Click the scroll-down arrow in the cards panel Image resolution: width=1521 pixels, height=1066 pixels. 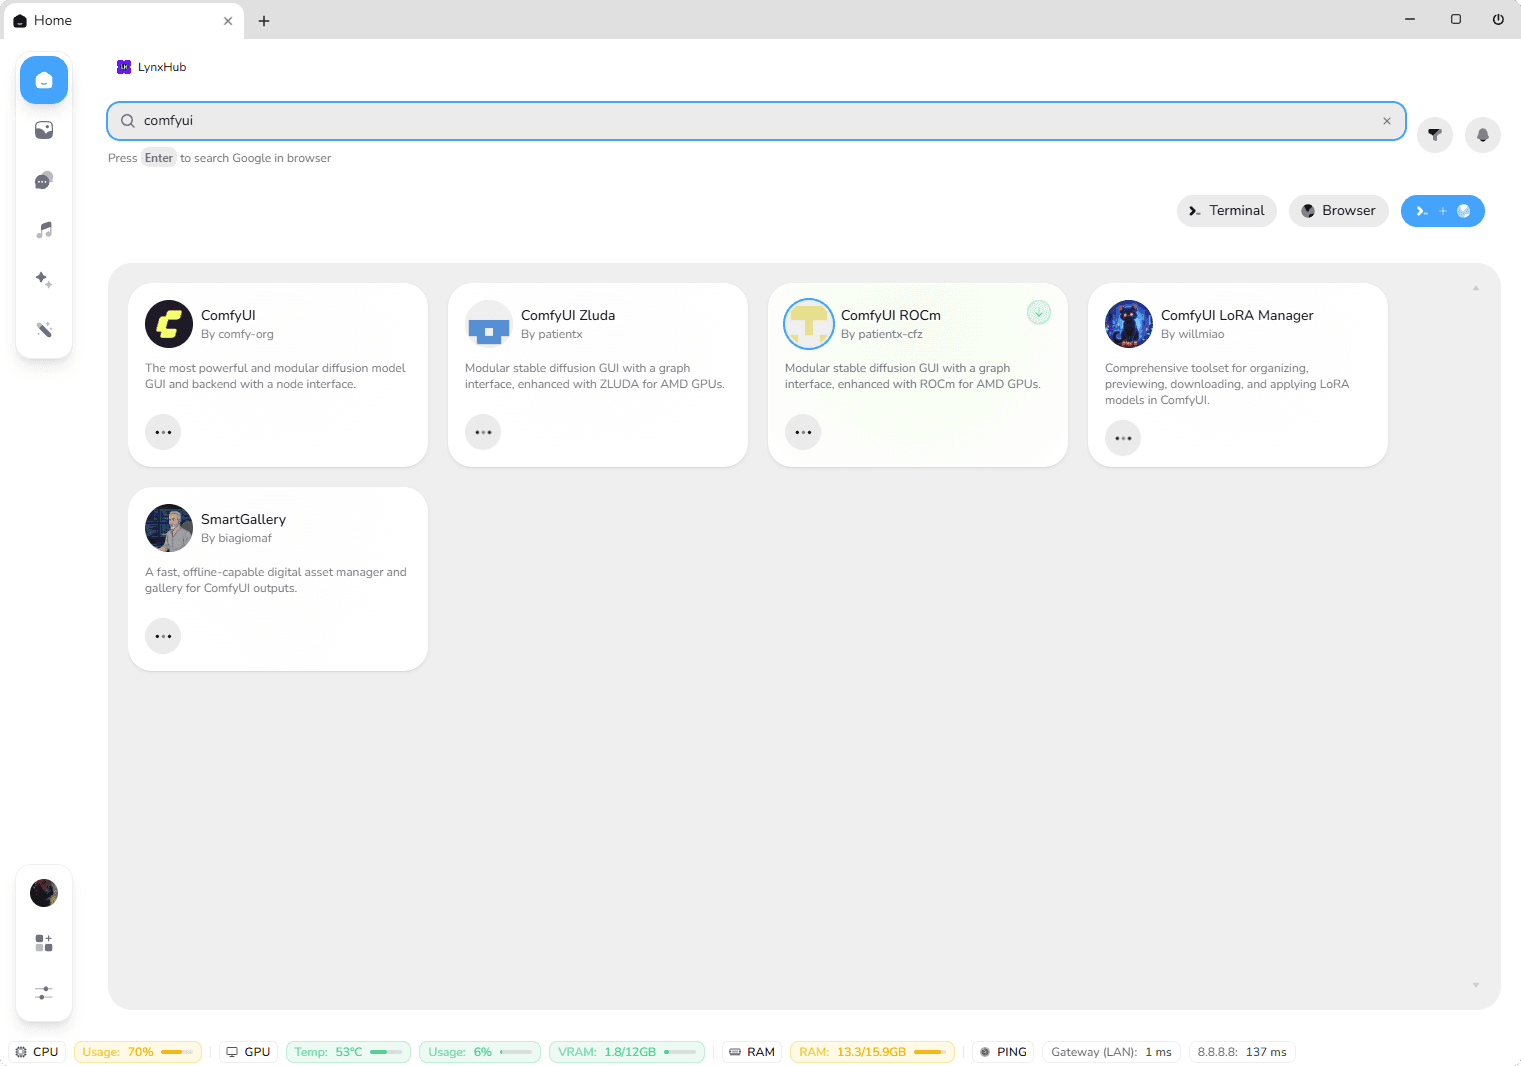(x=1476, y=985)
